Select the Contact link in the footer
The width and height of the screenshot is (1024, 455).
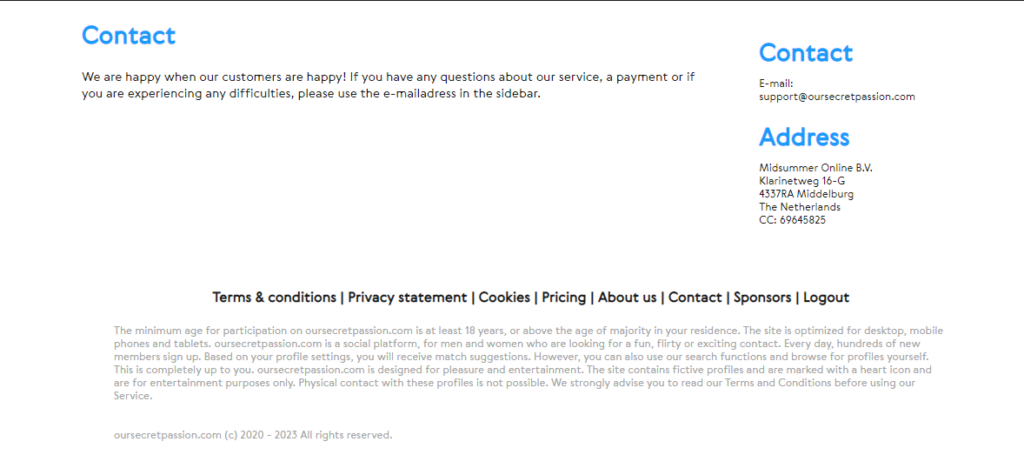[695, 297]
